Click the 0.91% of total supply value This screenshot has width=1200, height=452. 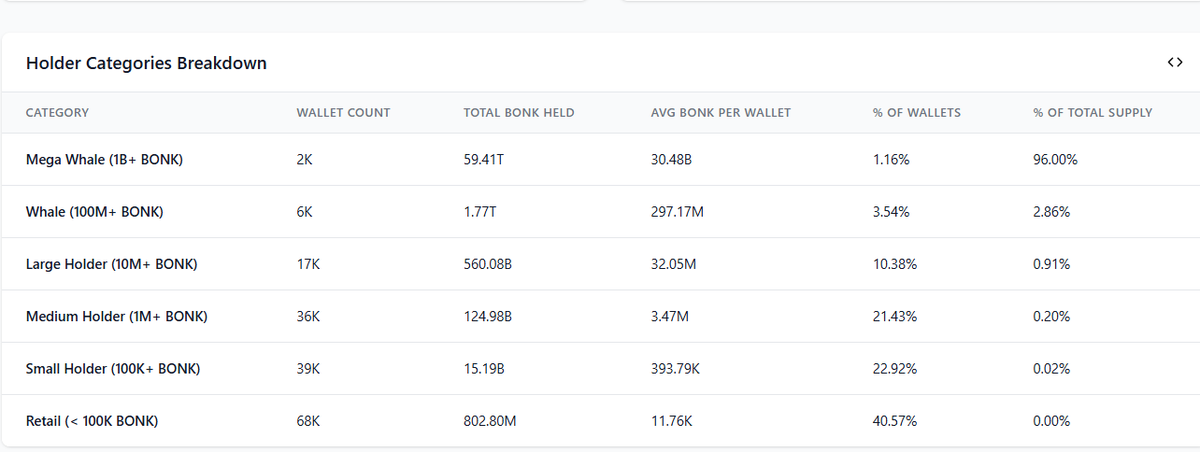click(1052, 264)
